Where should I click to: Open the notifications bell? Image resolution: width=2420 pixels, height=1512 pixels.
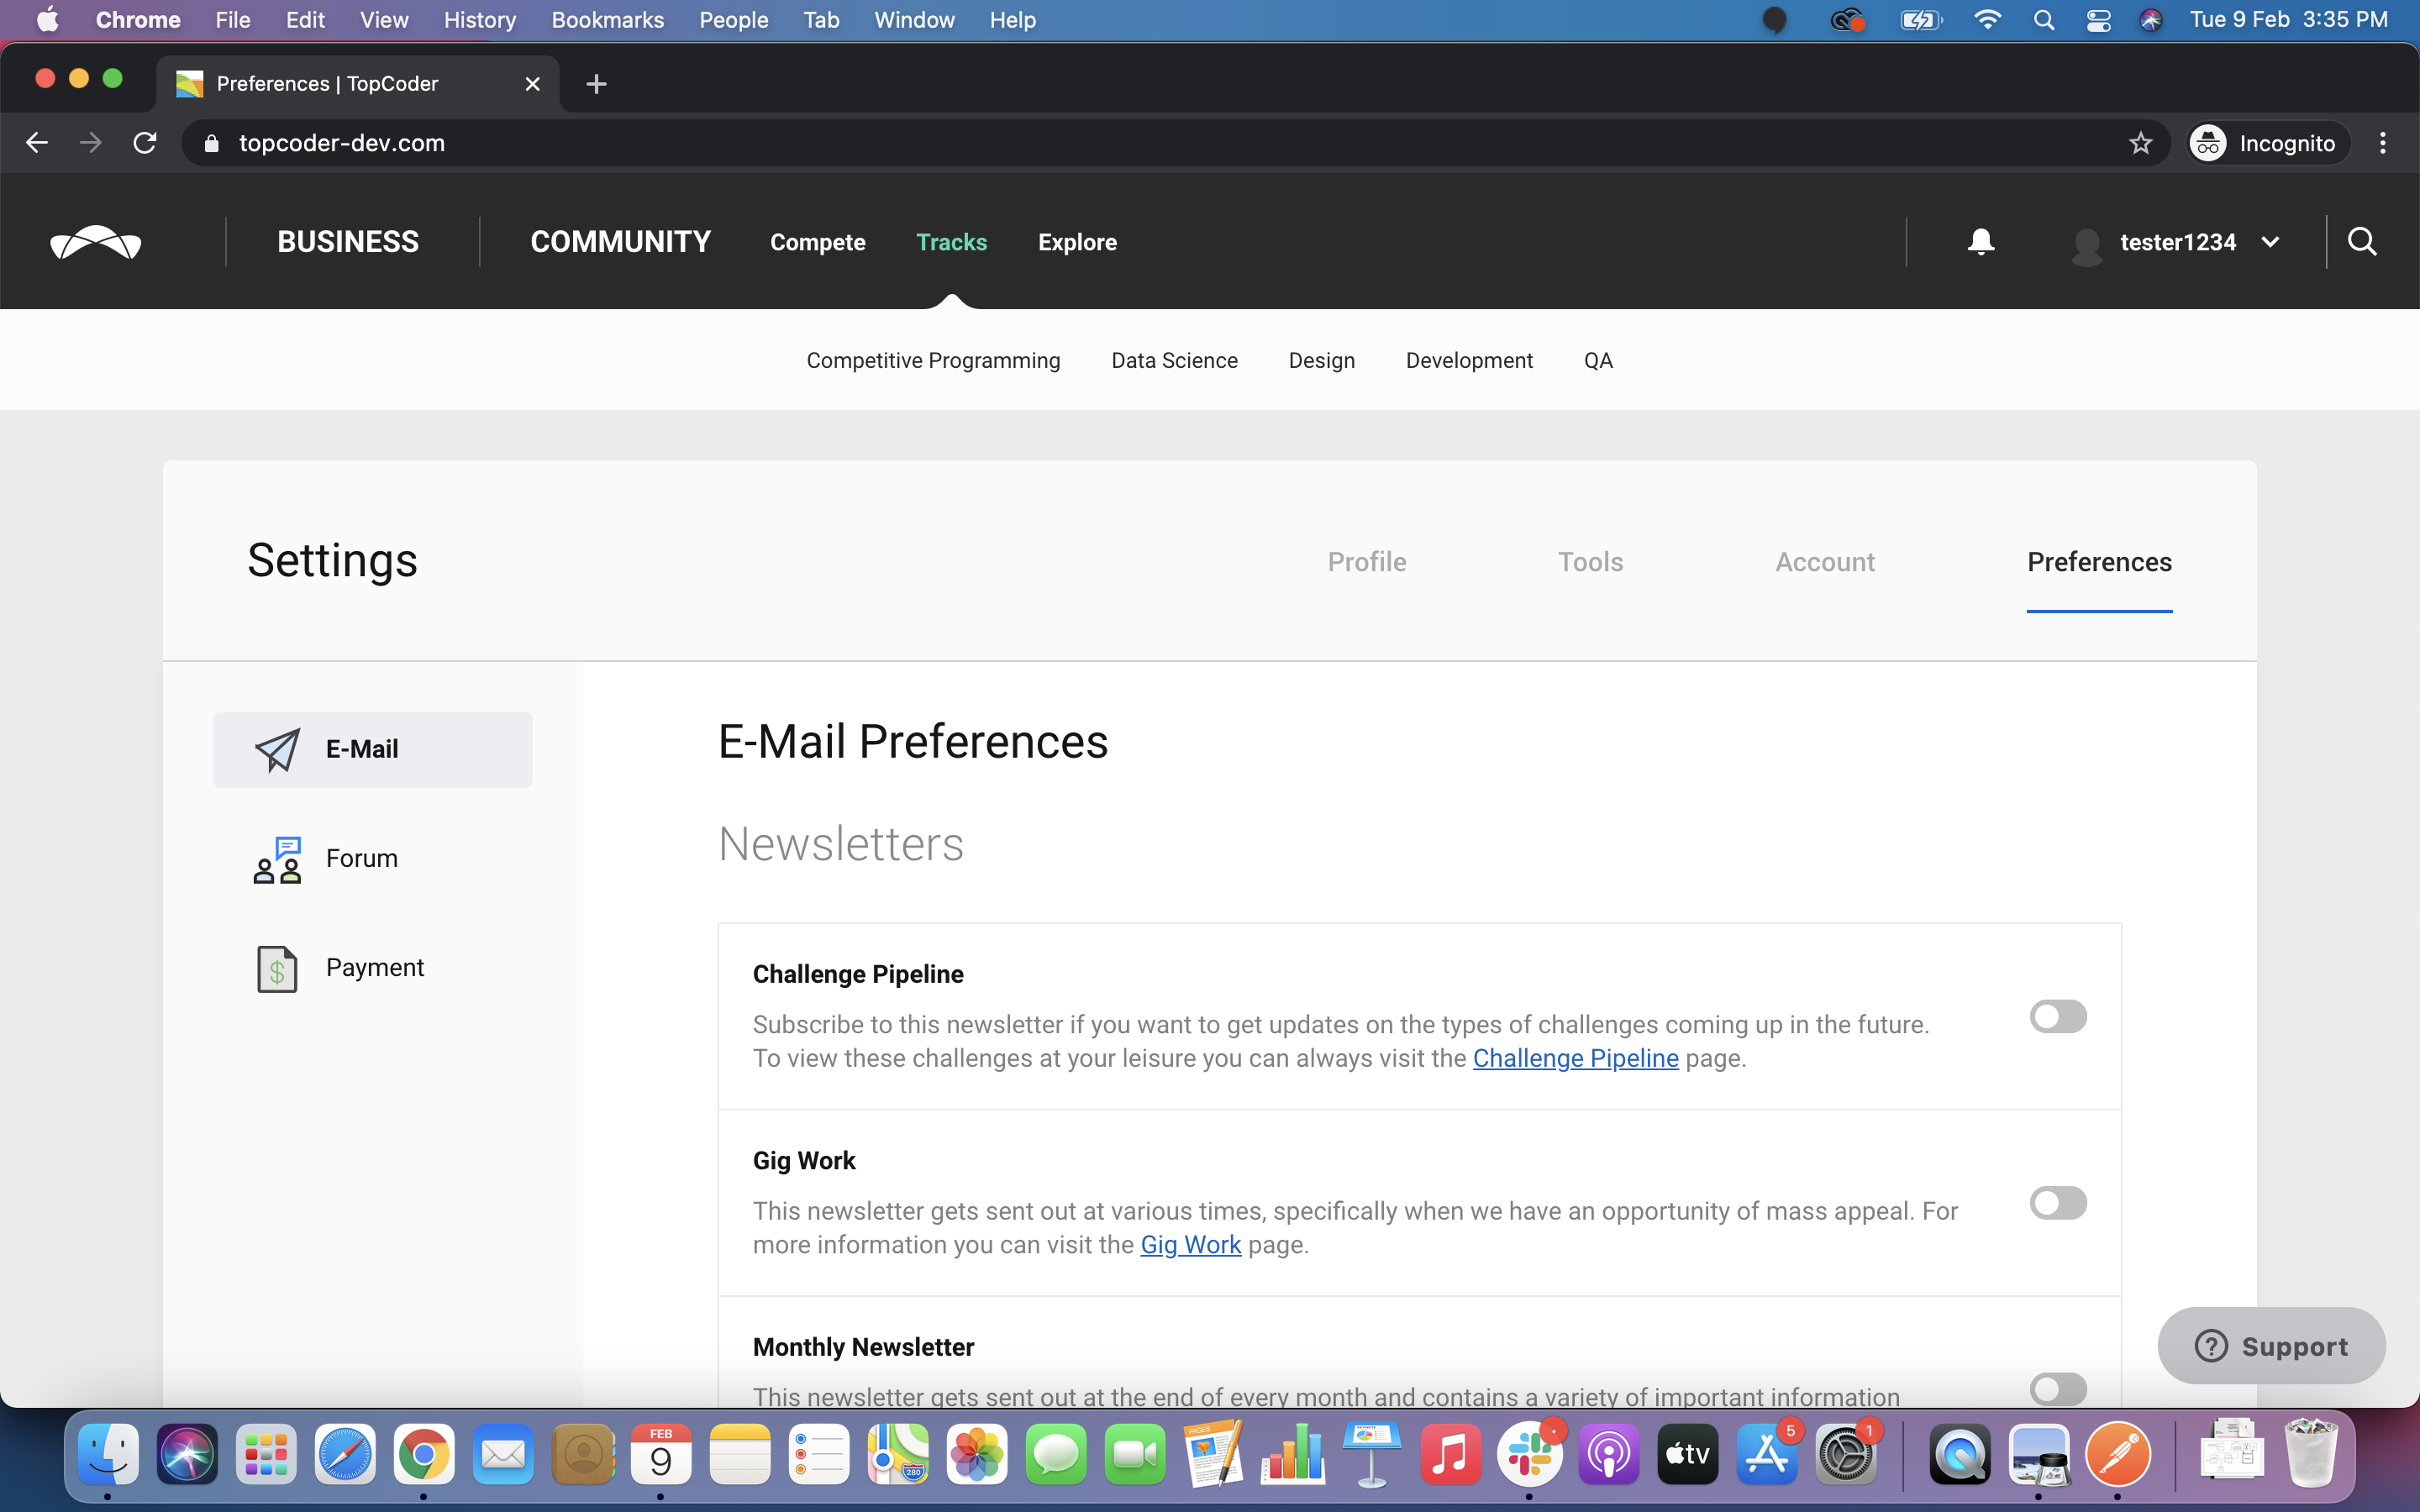pyautogui.click(x=1980, y=242)
